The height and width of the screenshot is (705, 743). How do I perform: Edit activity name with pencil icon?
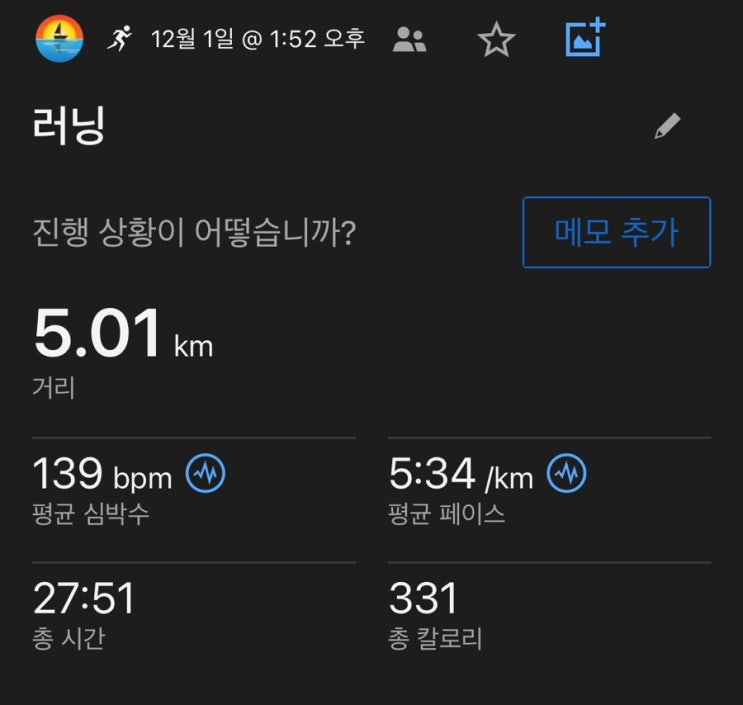pyautogui.click(x=667, y=126)
